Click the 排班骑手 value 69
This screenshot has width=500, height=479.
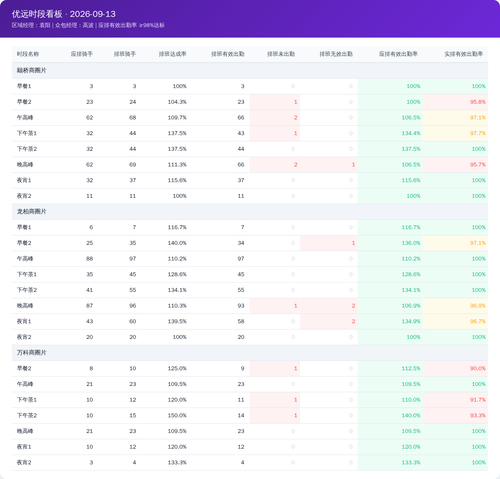point(133,165)
